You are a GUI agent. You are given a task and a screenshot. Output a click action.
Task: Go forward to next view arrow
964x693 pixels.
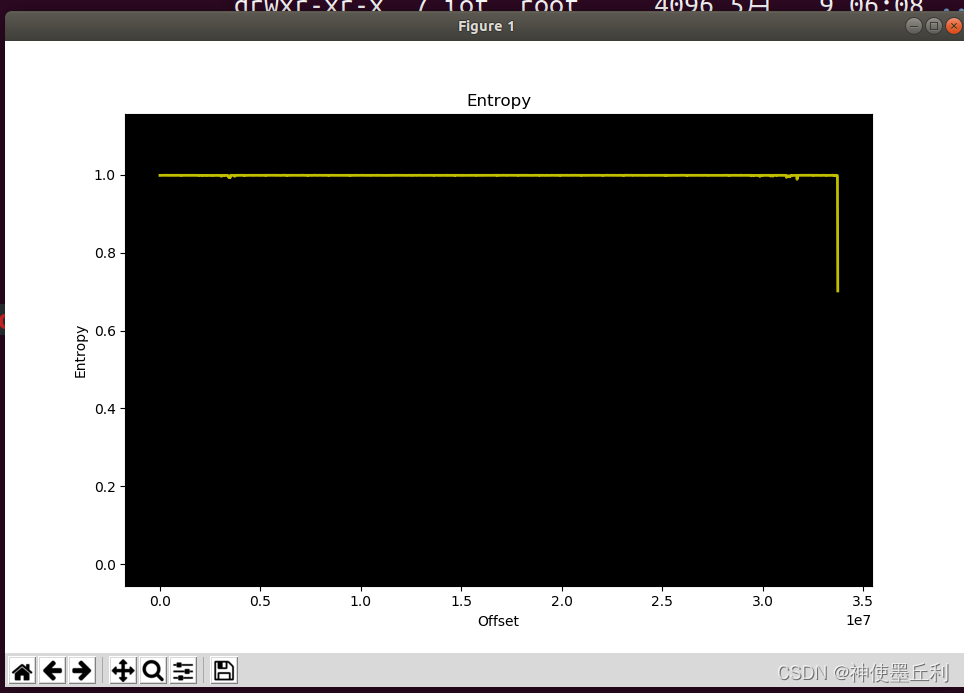82,670
